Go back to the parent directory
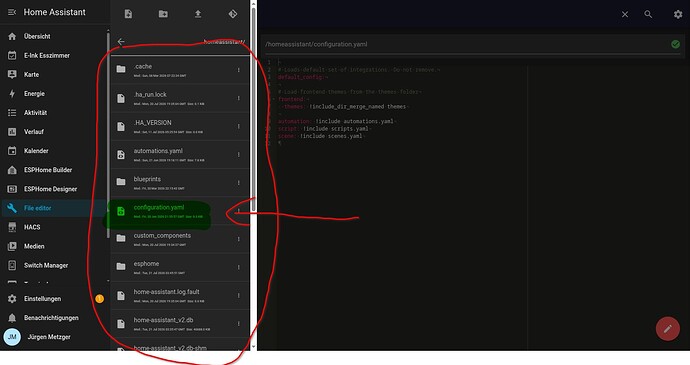 pos(121,41)
